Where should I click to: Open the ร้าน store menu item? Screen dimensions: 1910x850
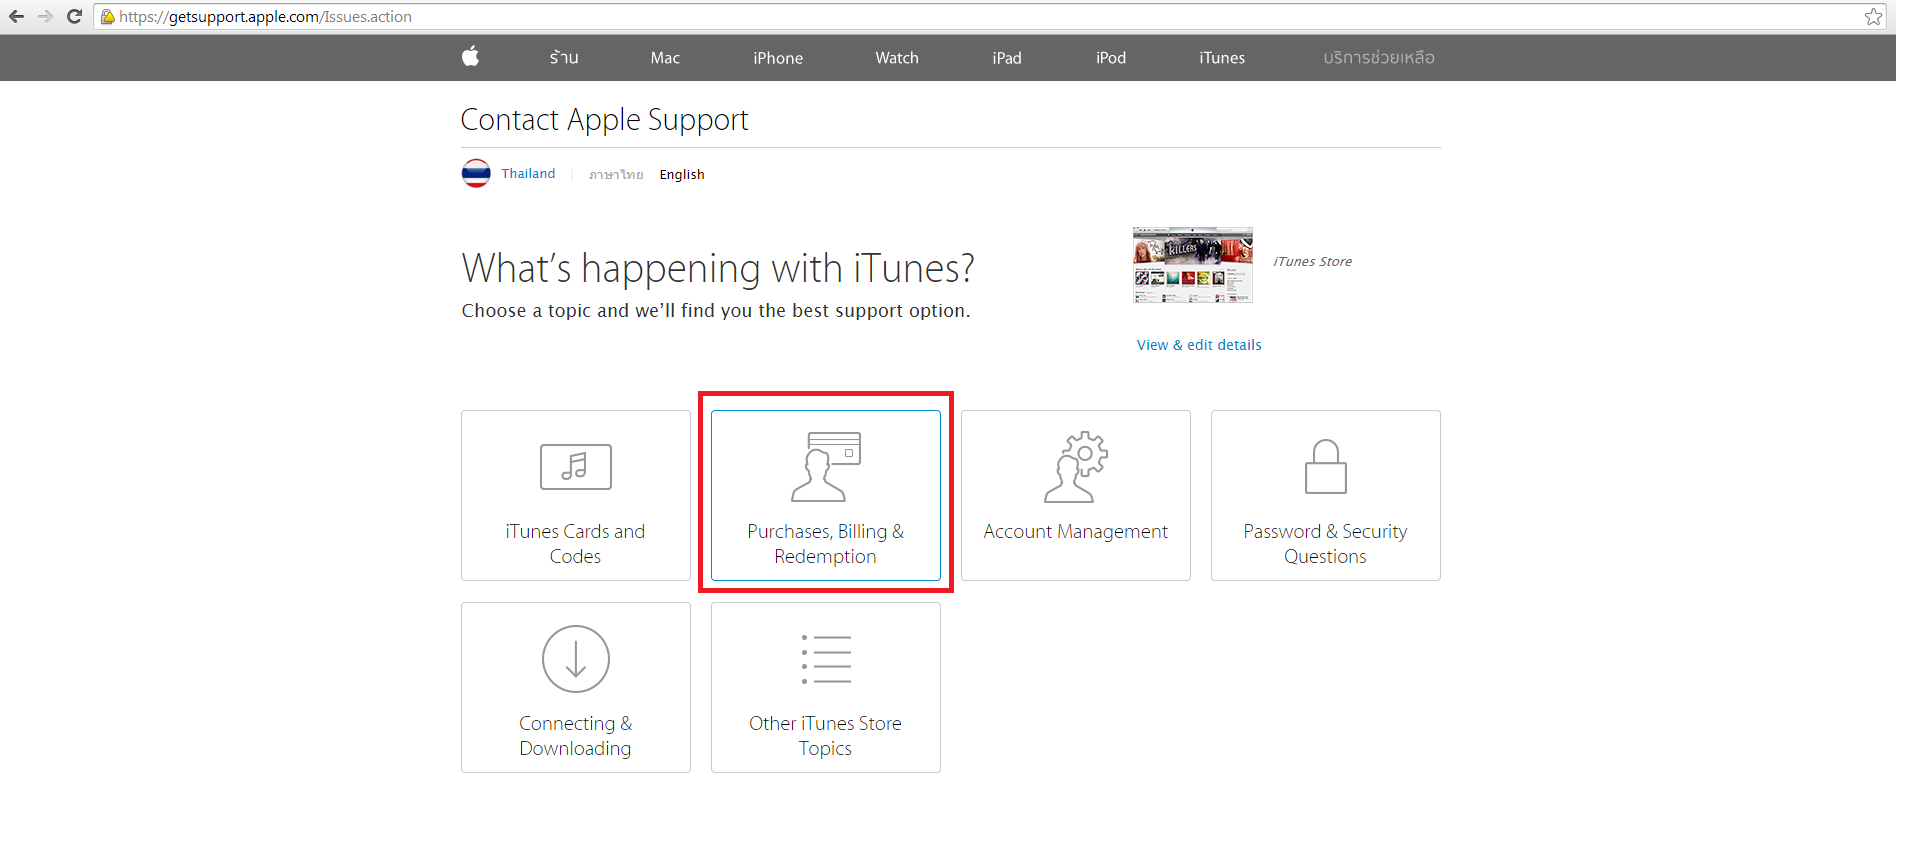(564, 58)
